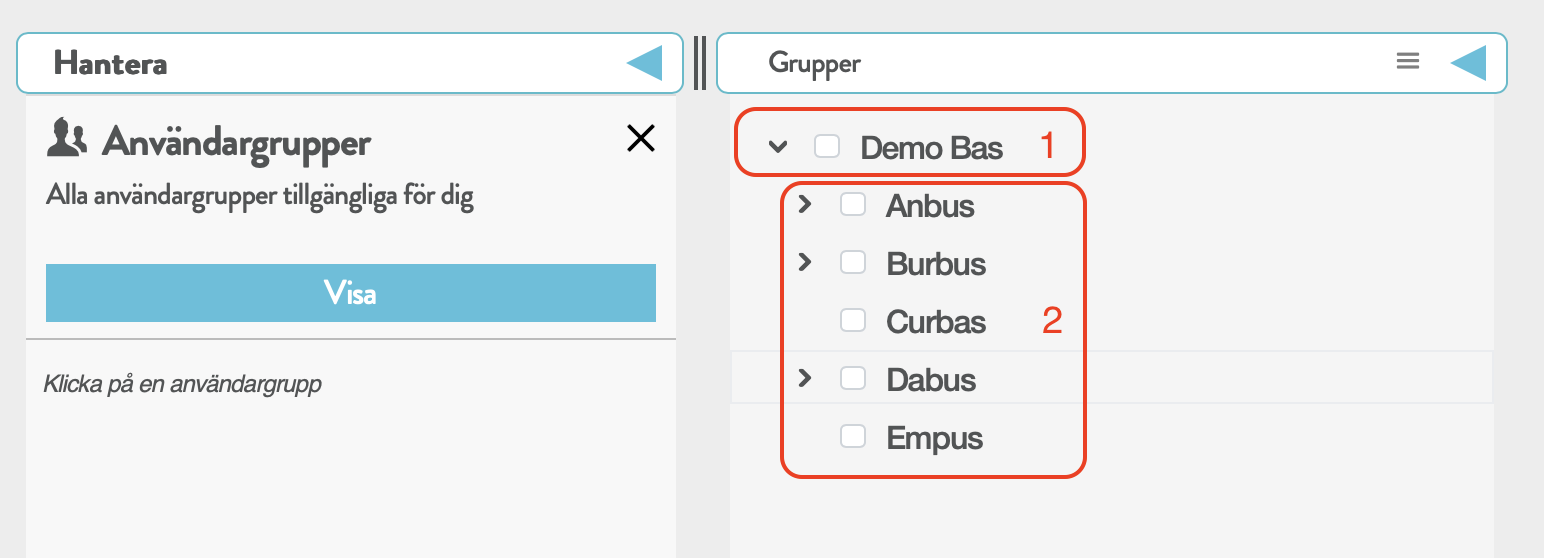Click hint 'Klicka på en användargrupp'

click(x=183, y=384)
